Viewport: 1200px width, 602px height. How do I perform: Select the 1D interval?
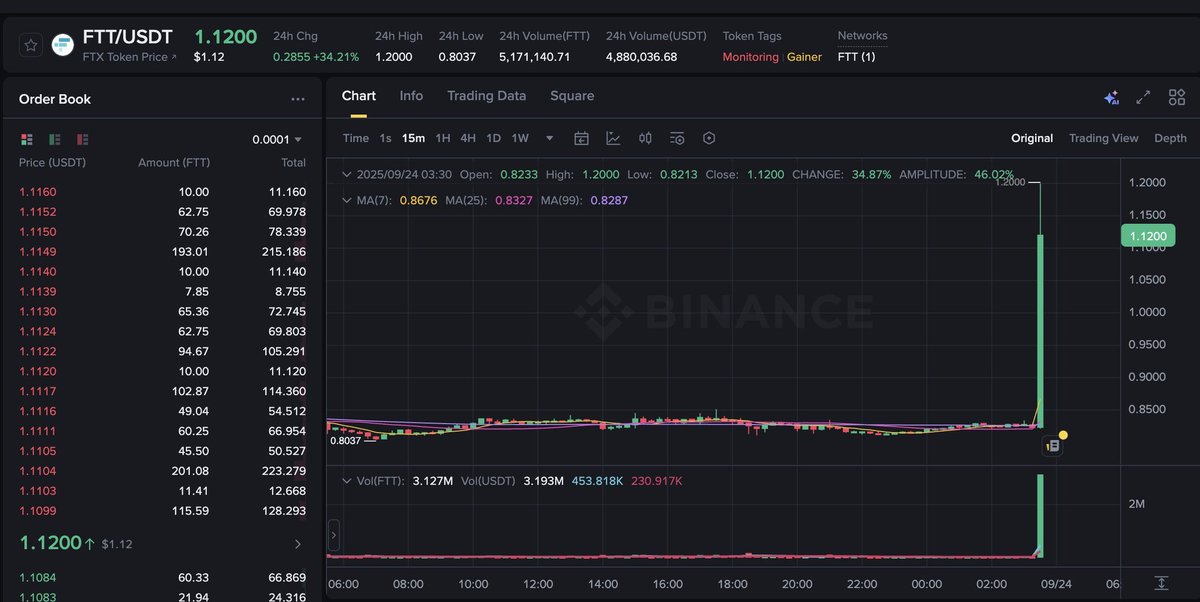tap(493, 138)
